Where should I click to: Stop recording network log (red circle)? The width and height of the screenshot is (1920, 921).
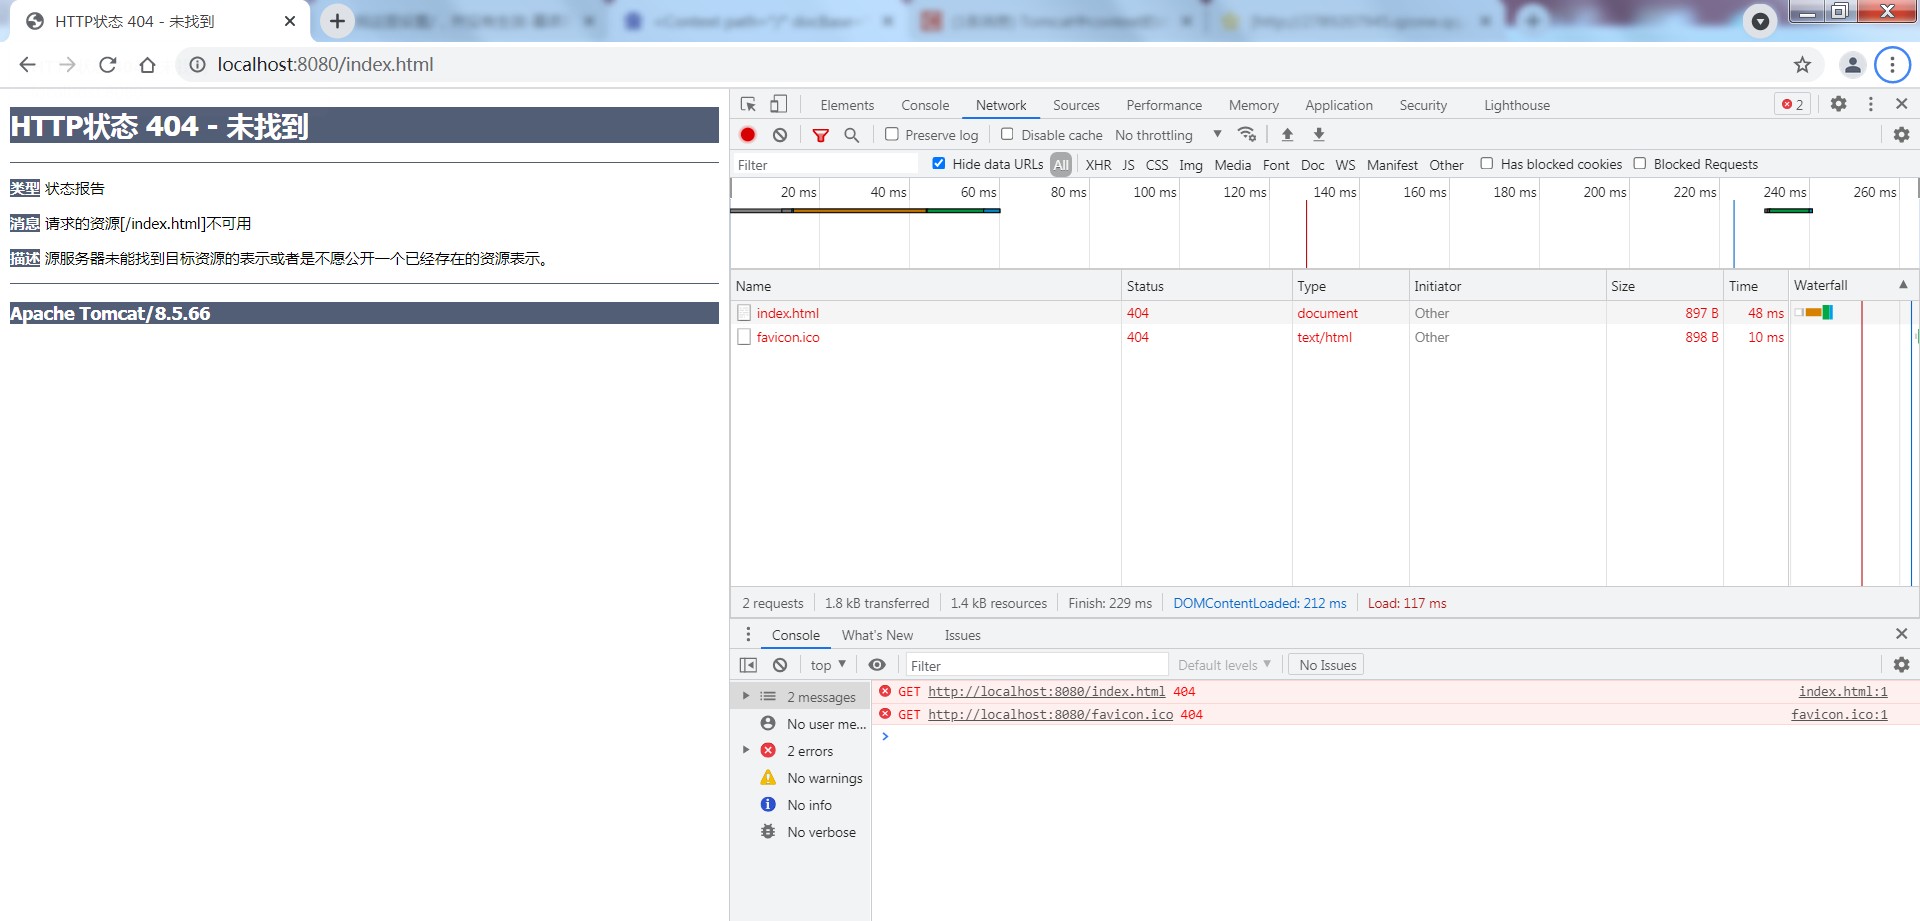[748, 134]
